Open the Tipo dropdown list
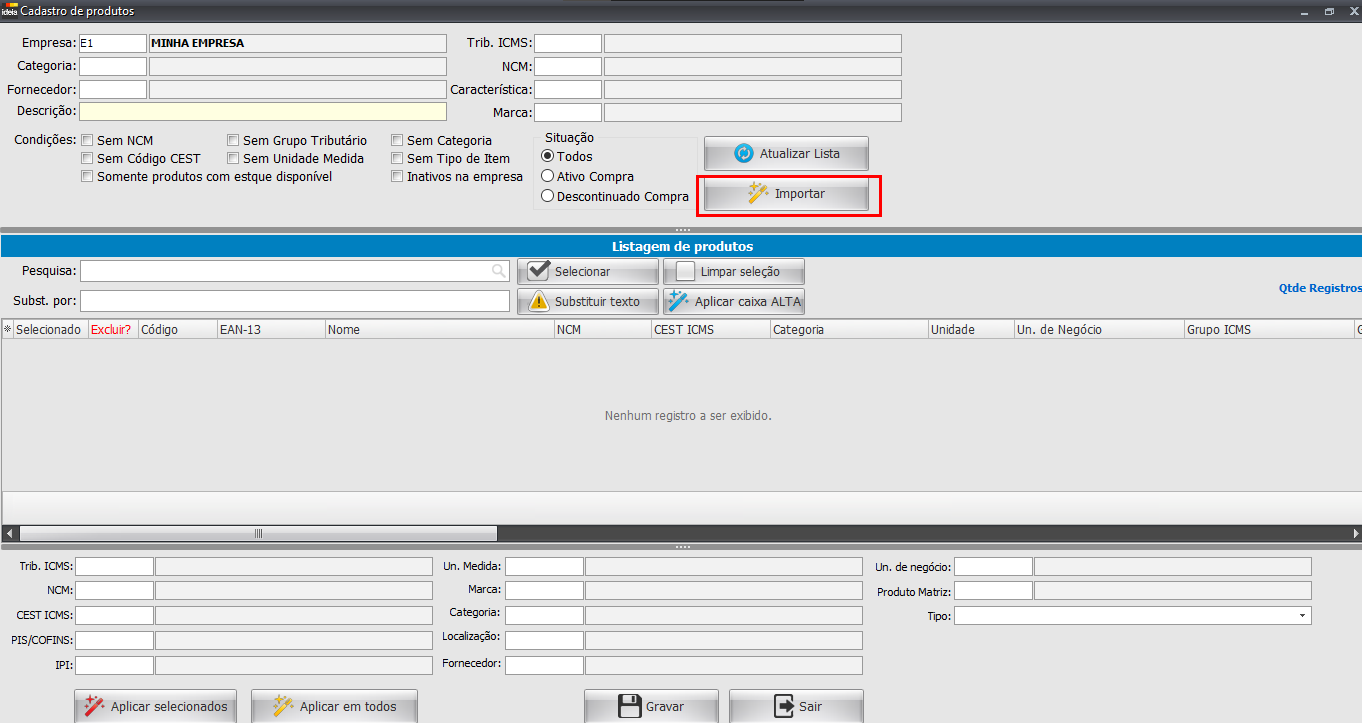The image size is (1362, 723). click(1302, 616)
